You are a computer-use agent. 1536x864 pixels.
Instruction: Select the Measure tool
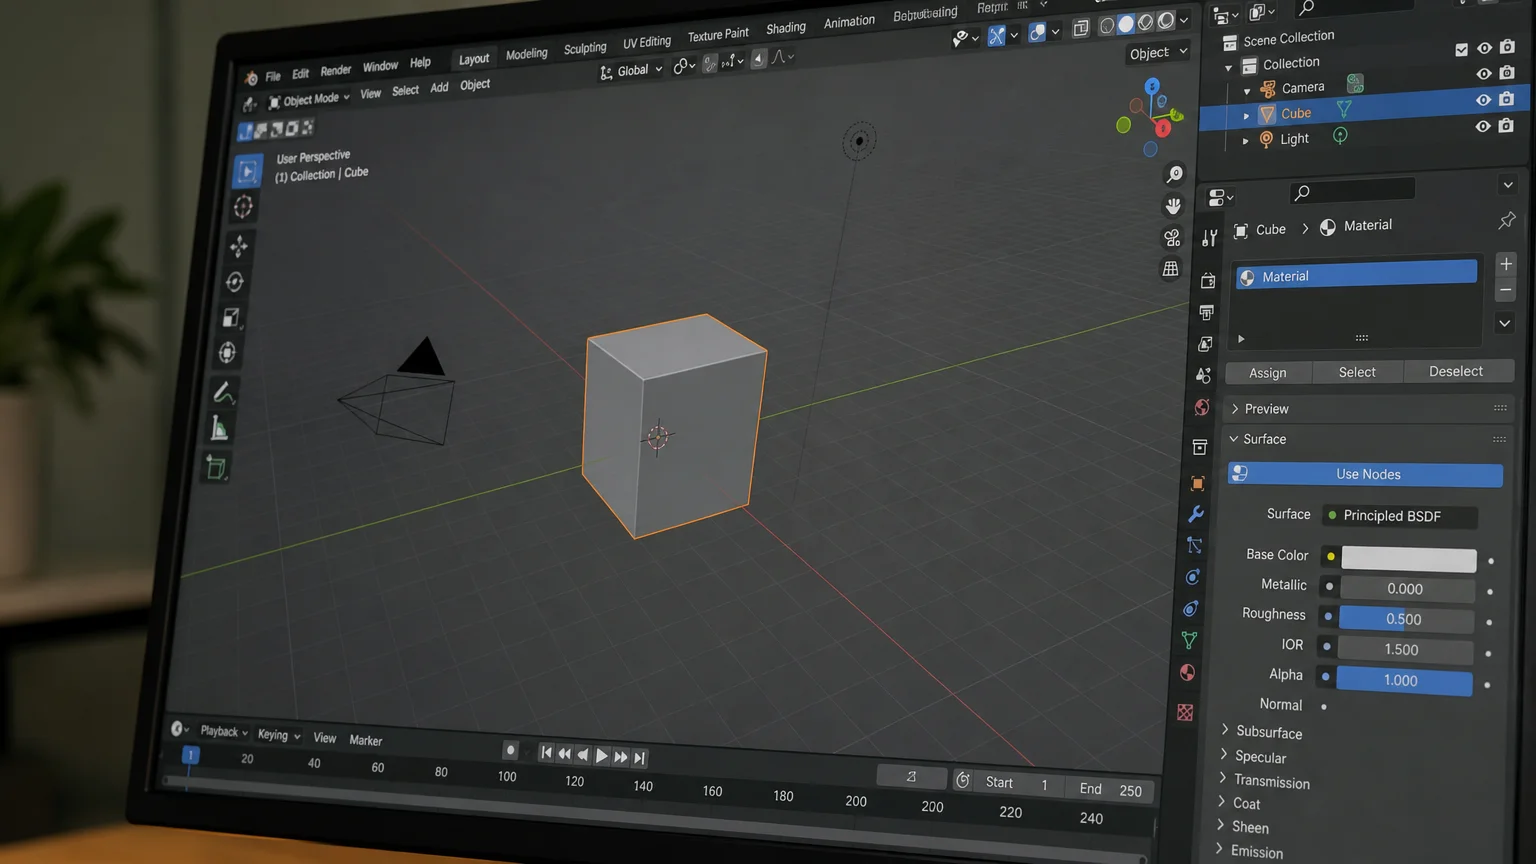click(x=219, y=429)
